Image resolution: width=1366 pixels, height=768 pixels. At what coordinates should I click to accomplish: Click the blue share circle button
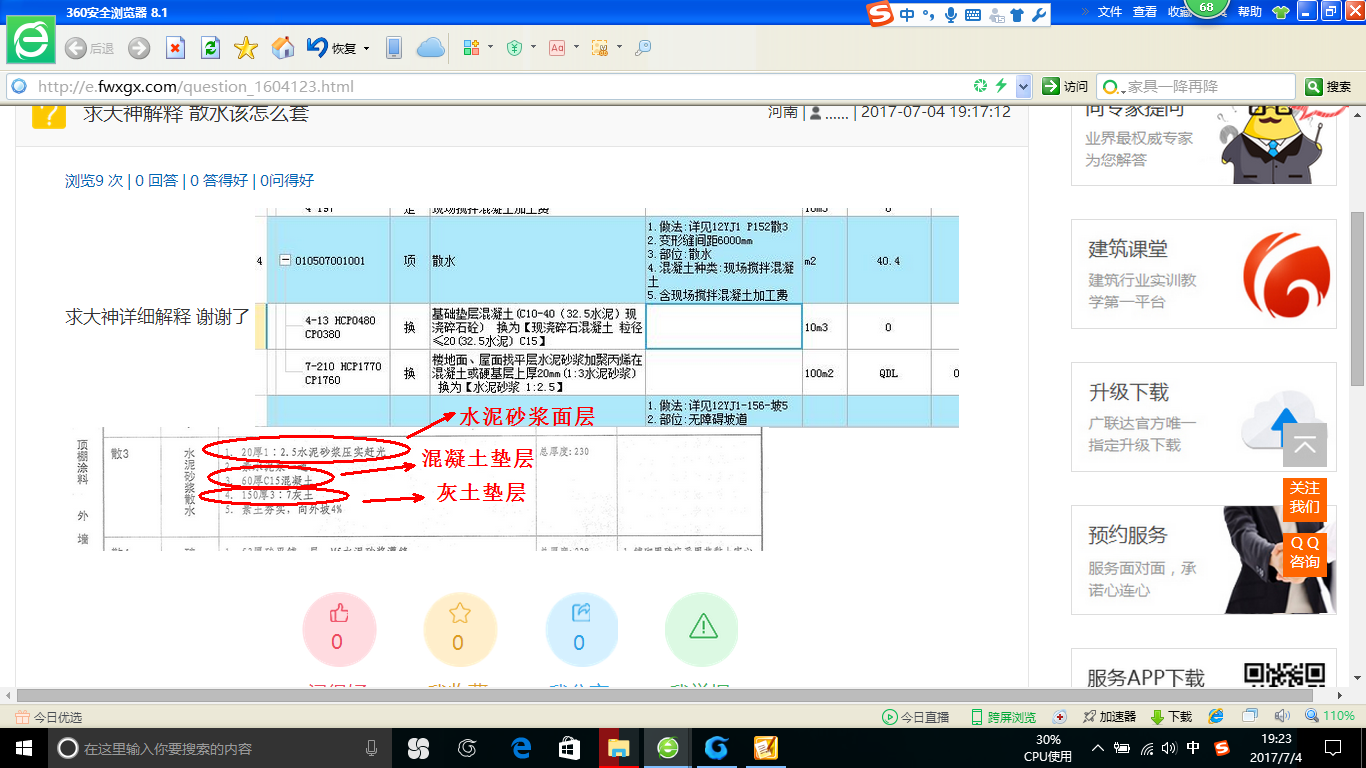[x=580, y=629]
